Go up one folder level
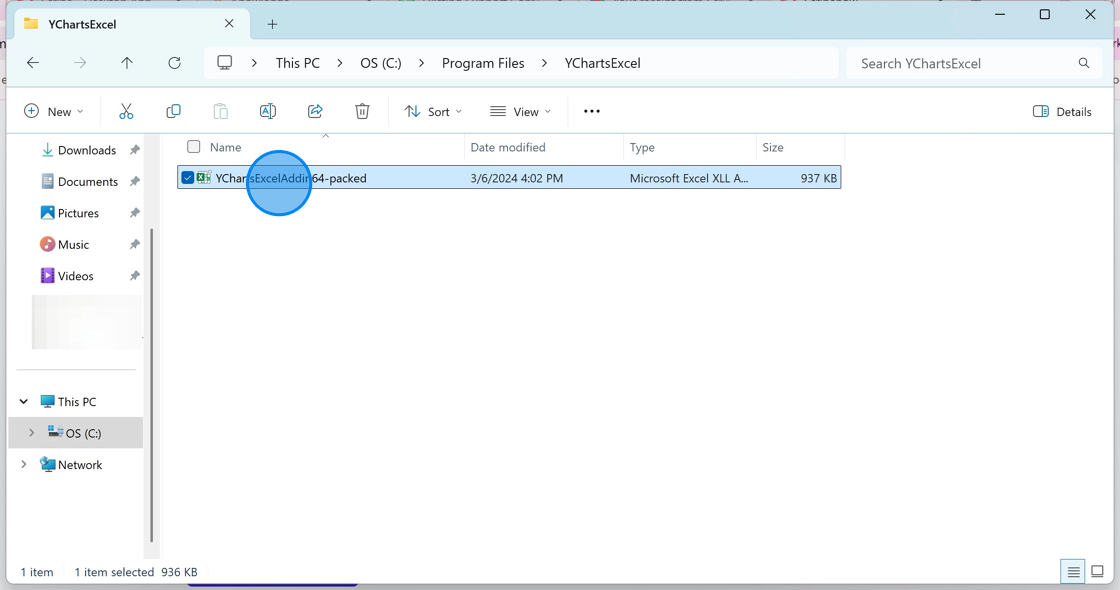The height and width of the screenshot is (590, 1120). [127, 63]
